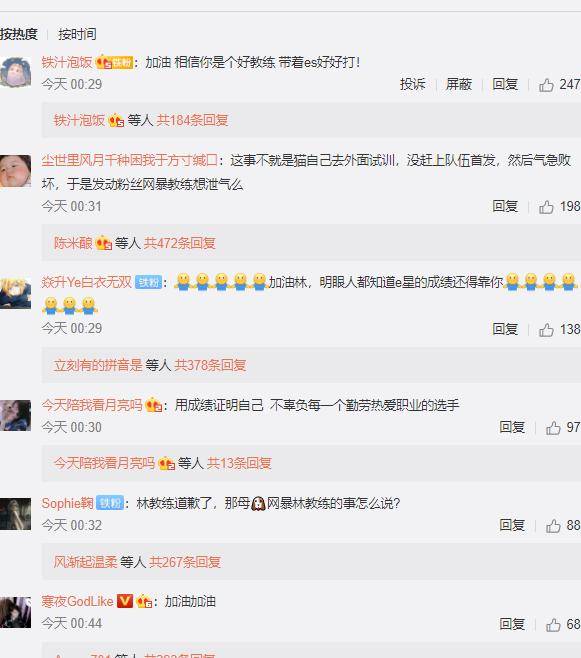Like the comment by 铁汁泡饭 with 247 likes
Screen dimensions: 581x658
[x=546, y=85]
